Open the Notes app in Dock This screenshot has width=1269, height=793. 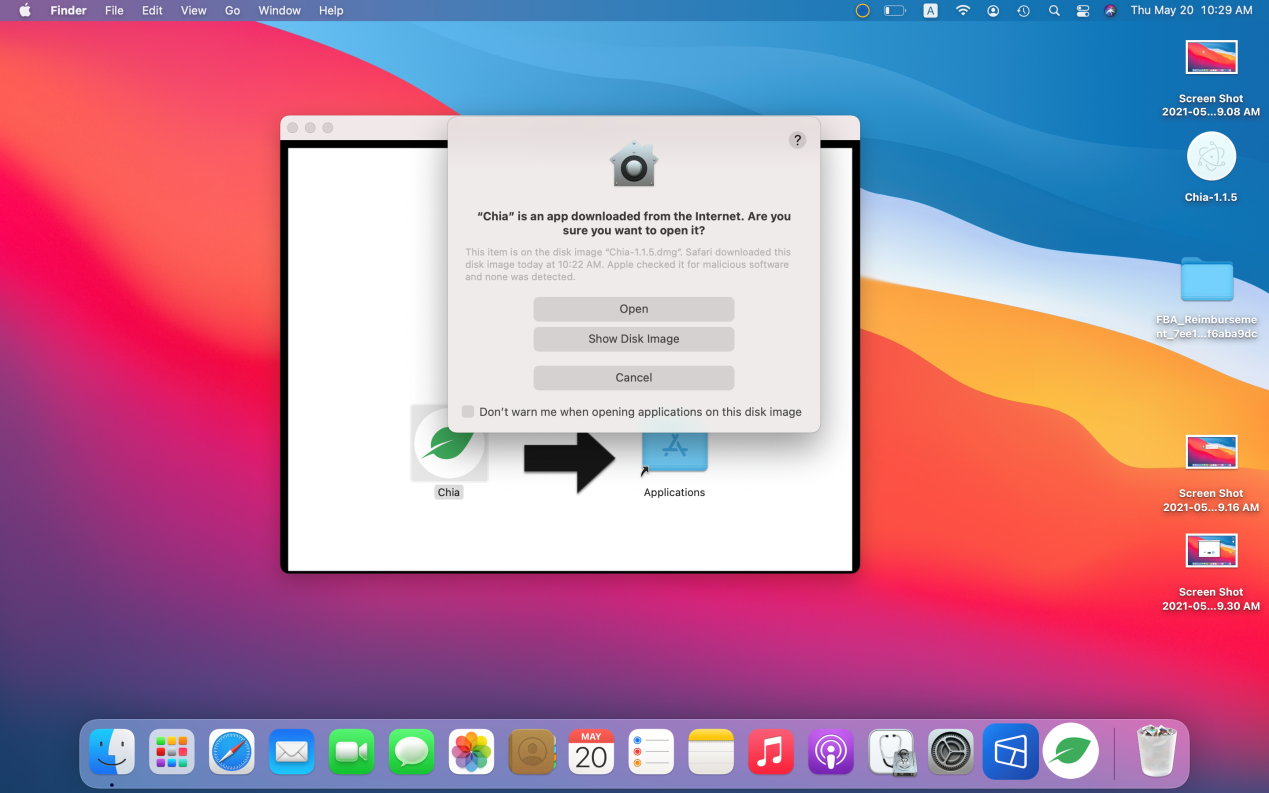click(x=711, y=752)
